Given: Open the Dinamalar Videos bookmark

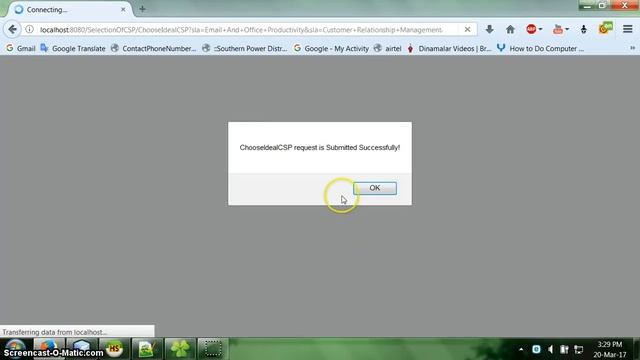Looking at the screenshot, I should pyautogui.click(x=449, y=49).
